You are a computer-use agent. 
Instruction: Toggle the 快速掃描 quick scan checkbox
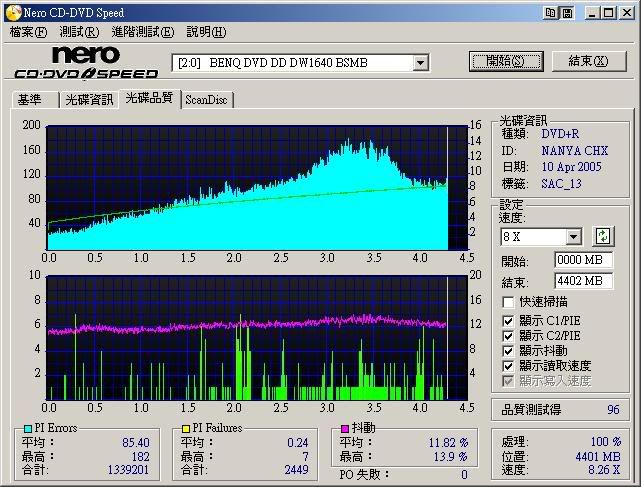coord(508,302)
